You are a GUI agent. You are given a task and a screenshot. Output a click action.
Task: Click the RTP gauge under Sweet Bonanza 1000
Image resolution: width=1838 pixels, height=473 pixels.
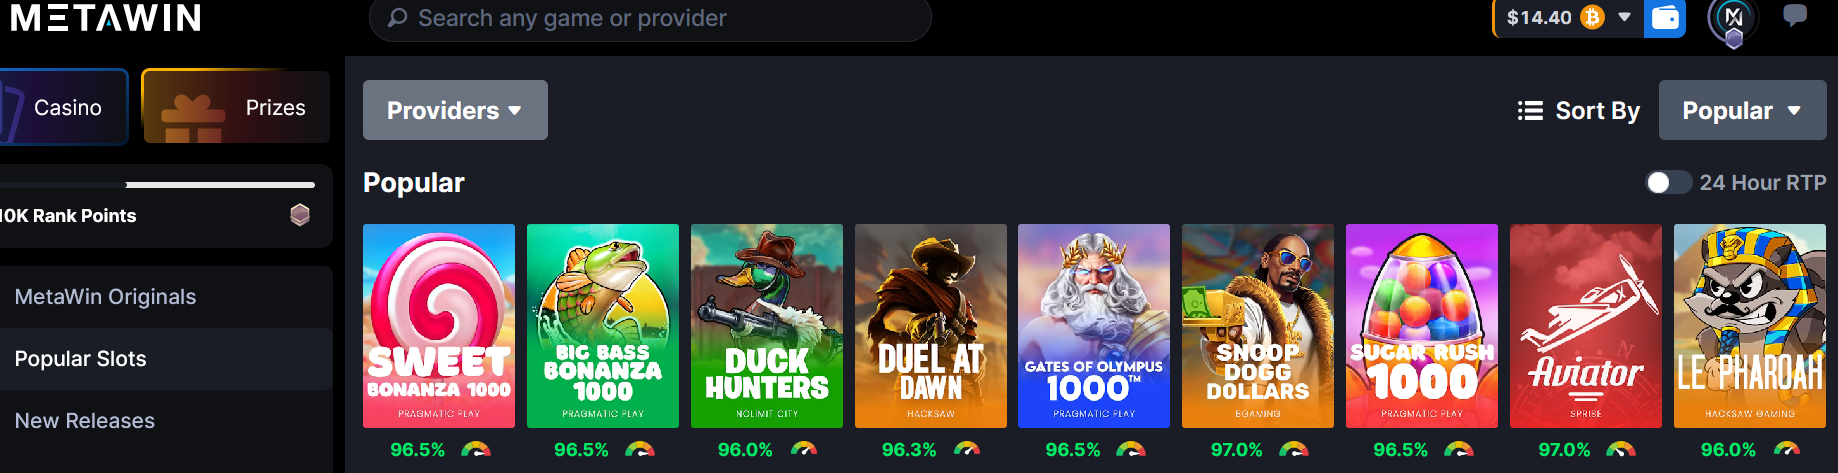[476, 449]
